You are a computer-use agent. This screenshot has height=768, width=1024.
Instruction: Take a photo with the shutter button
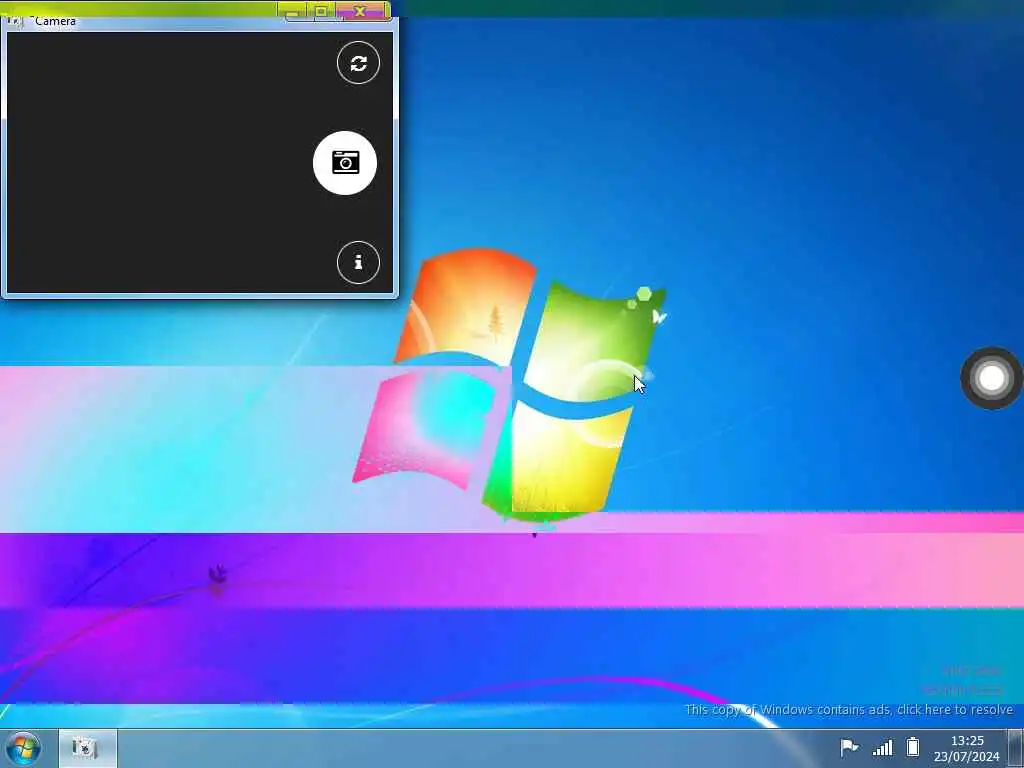(x=345, y=163)
